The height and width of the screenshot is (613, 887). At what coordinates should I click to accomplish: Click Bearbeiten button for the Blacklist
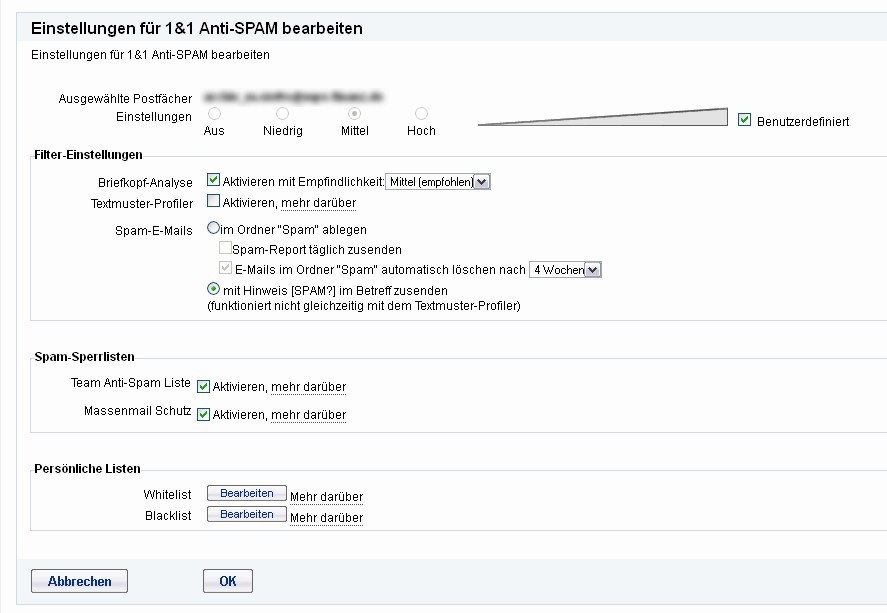(247, 514)
